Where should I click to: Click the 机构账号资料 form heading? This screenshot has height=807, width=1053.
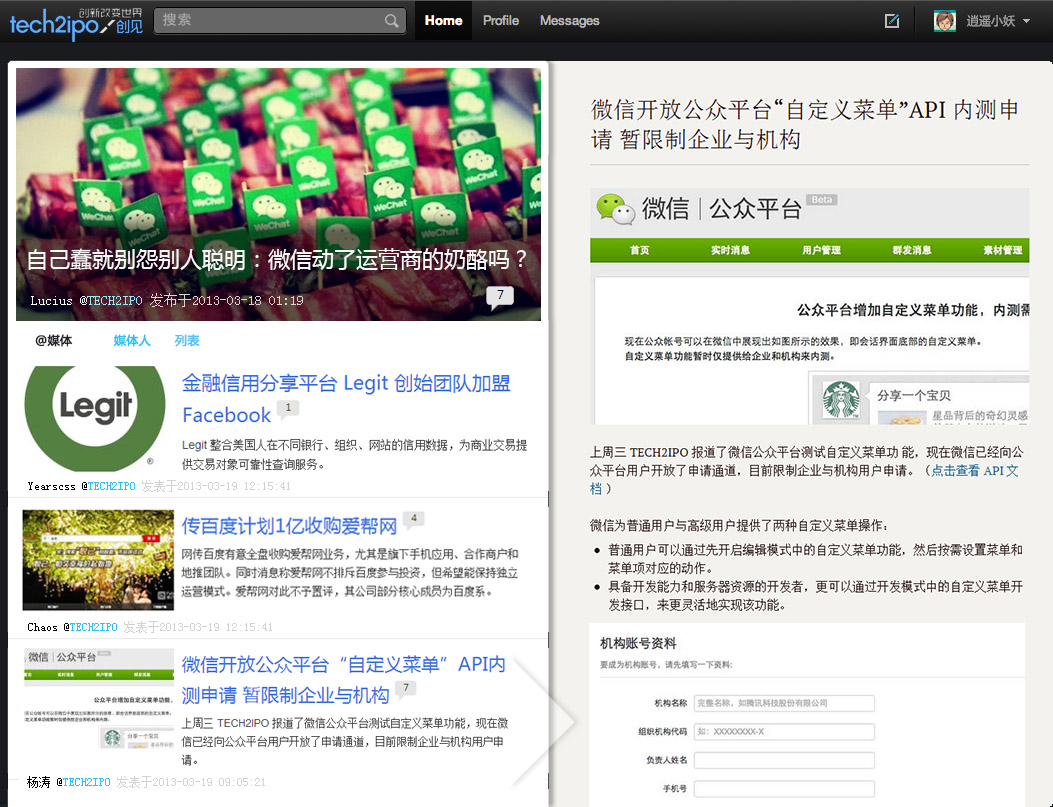[x=638, y=643]
